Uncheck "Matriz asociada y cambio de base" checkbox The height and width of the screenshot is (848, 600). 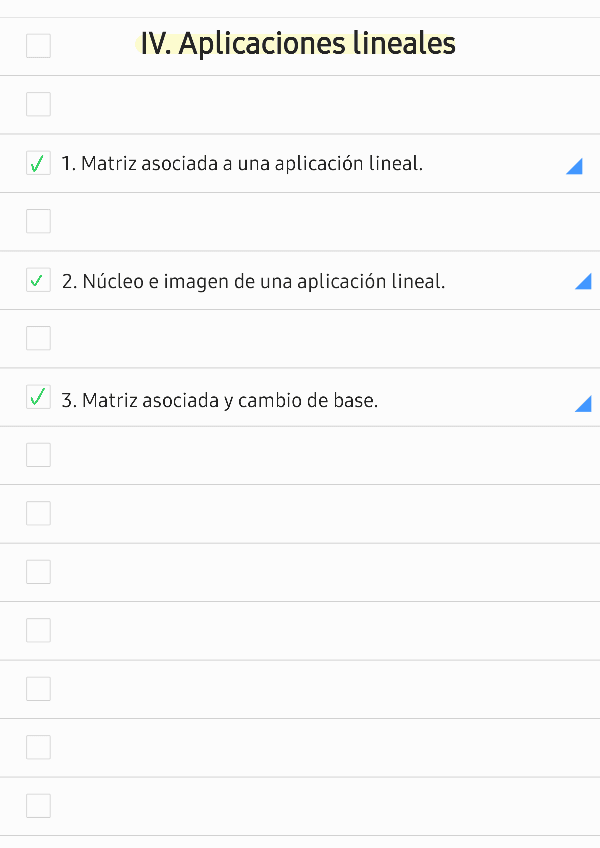pyautogui.click(x=38, y=398)
